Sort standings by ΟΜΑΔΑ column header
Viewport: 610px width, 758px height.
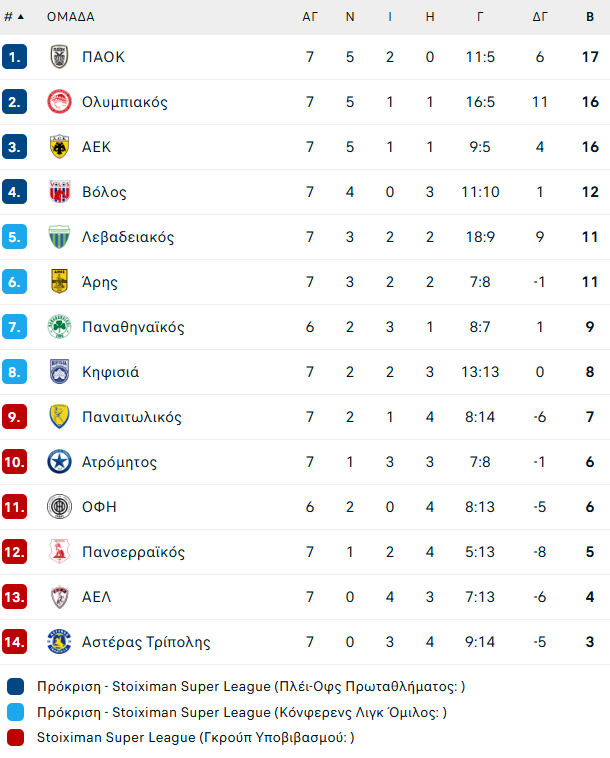tap(70, 17)
